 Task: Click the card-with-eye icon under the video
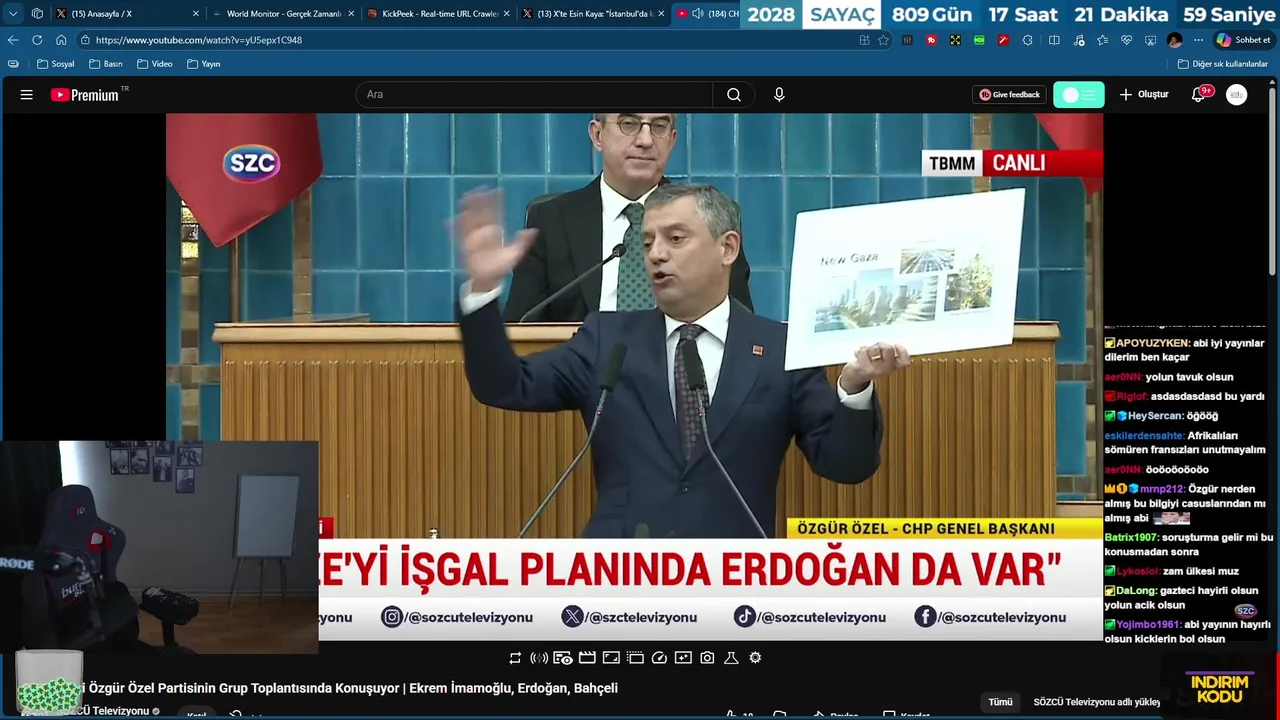click(563, 658)
